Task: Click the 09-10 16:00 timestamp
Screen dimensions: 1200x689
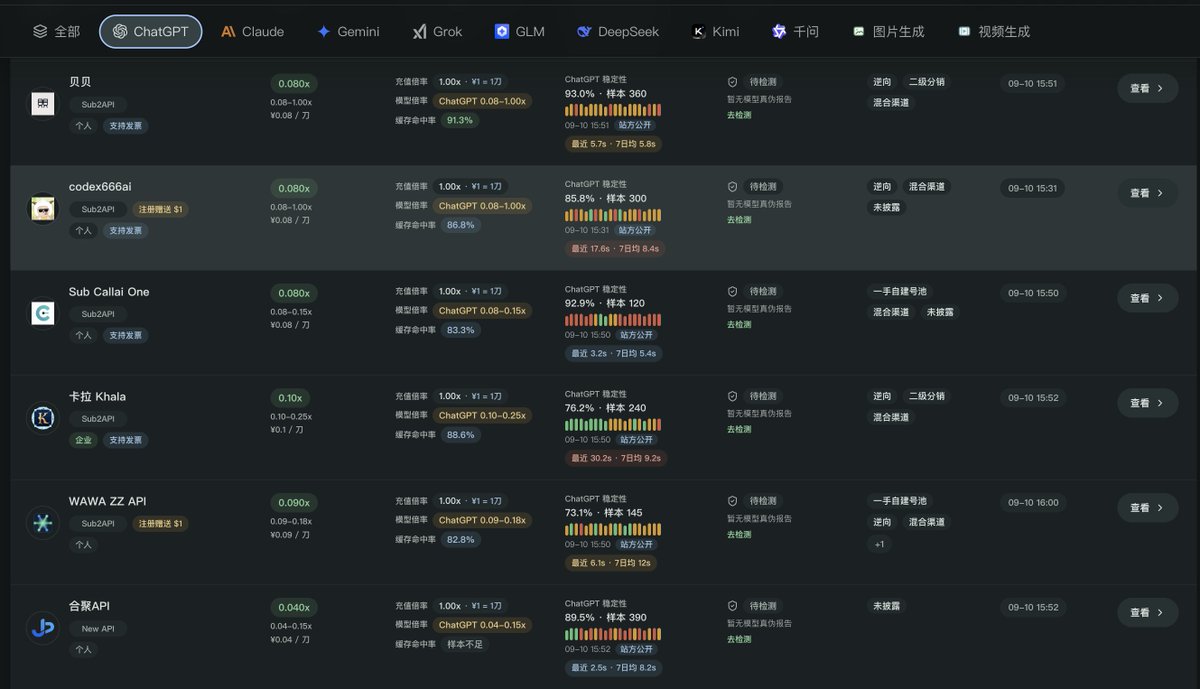Action: 1033,503
